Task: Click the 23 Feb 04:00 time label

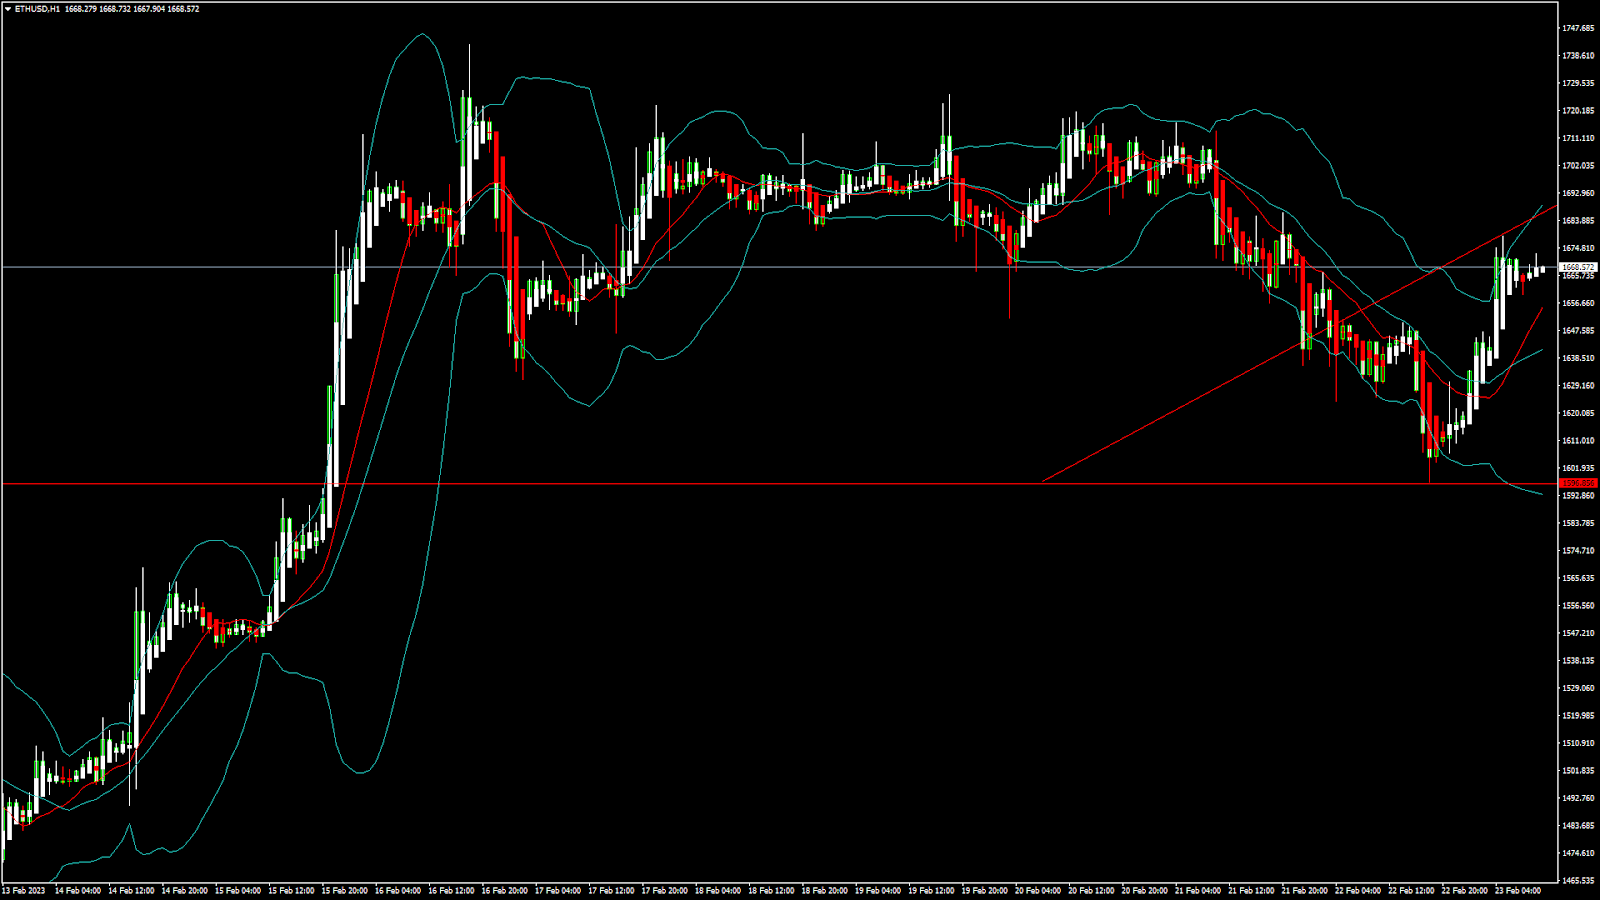Action: [x=1518, y=890]
